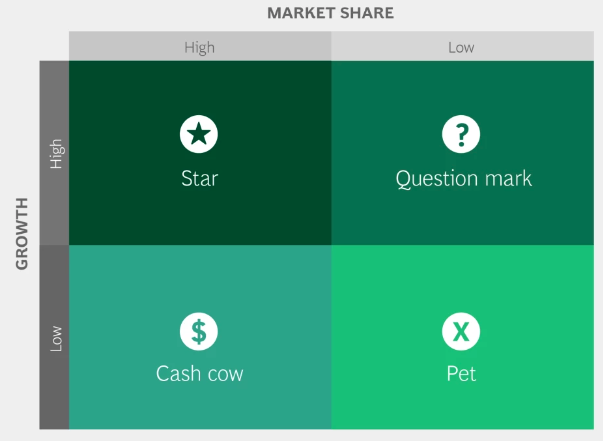The image size is (603, 441).
Task: Click the GROWTH vertical axis title
Action: (22, 234)
